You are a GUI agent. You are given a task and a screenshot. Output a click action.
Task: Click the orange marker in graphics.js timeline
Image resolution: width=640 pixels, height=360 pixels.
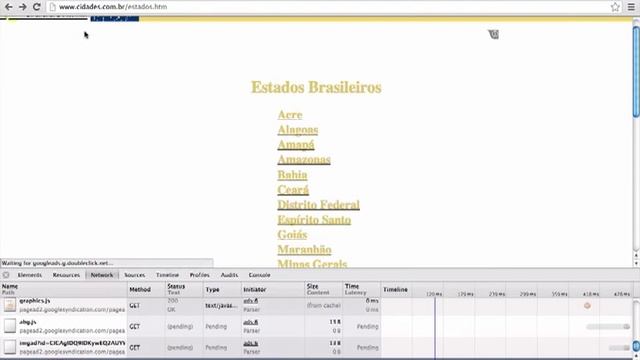point(587,305)
